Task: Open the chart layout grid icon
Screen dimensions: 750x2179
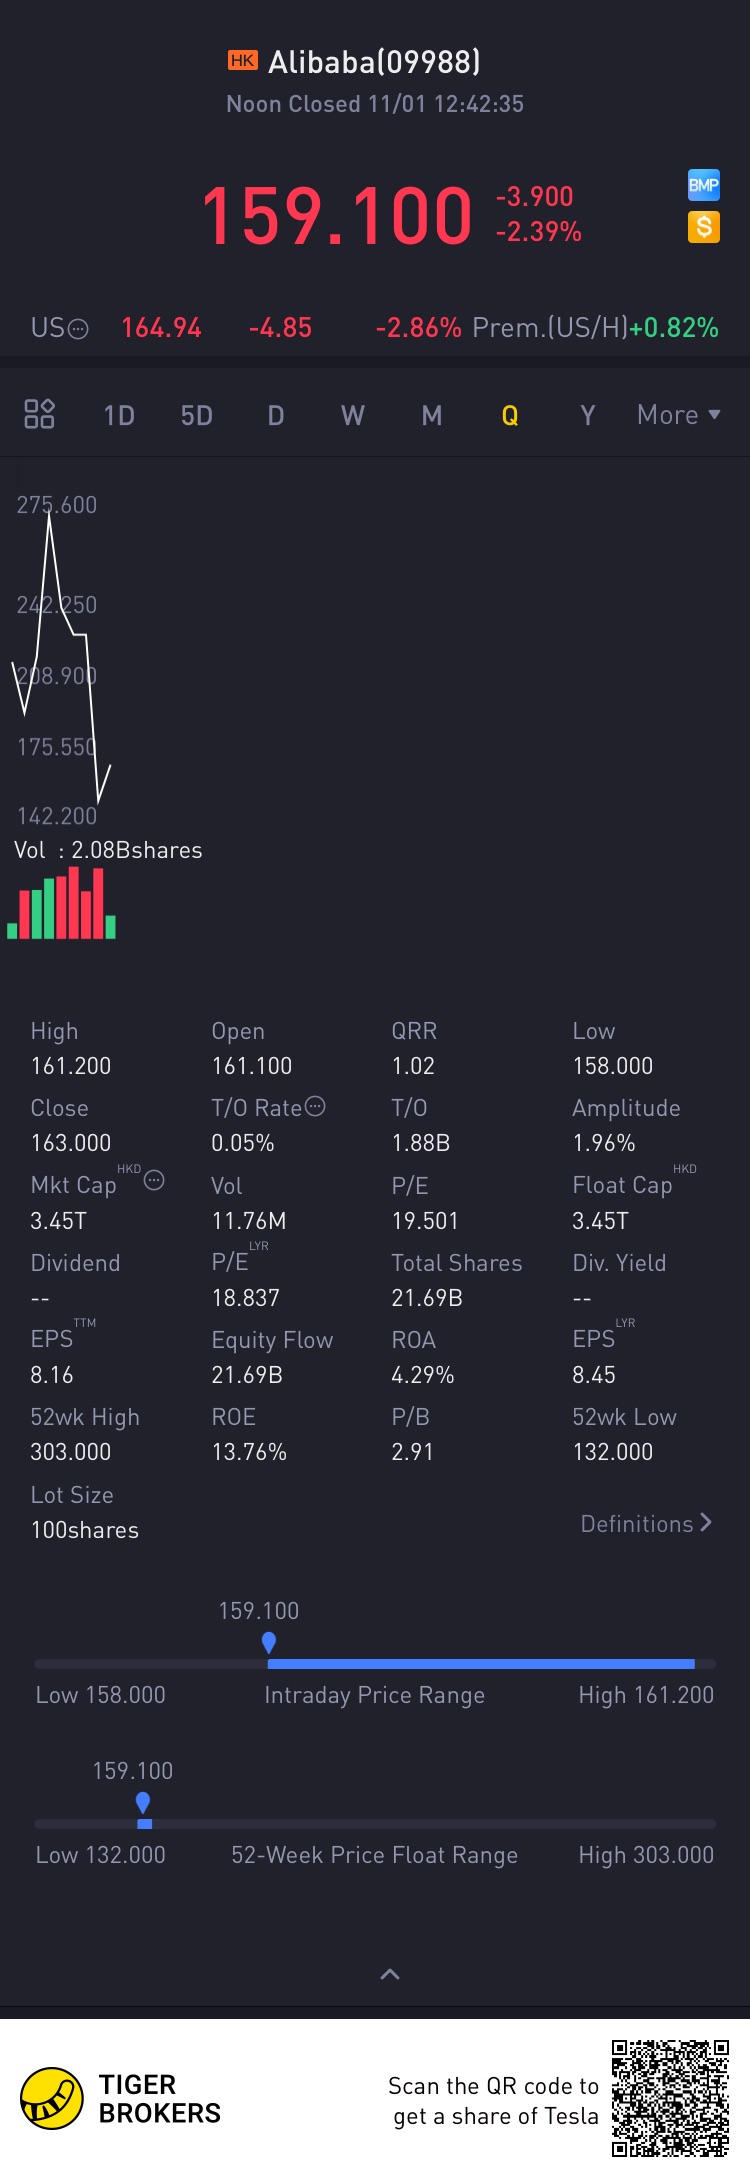Action: [39, 414]
